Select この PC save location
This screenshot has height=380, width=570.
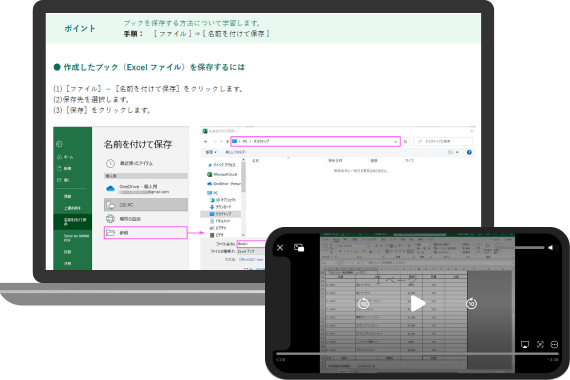coord(145,205)
